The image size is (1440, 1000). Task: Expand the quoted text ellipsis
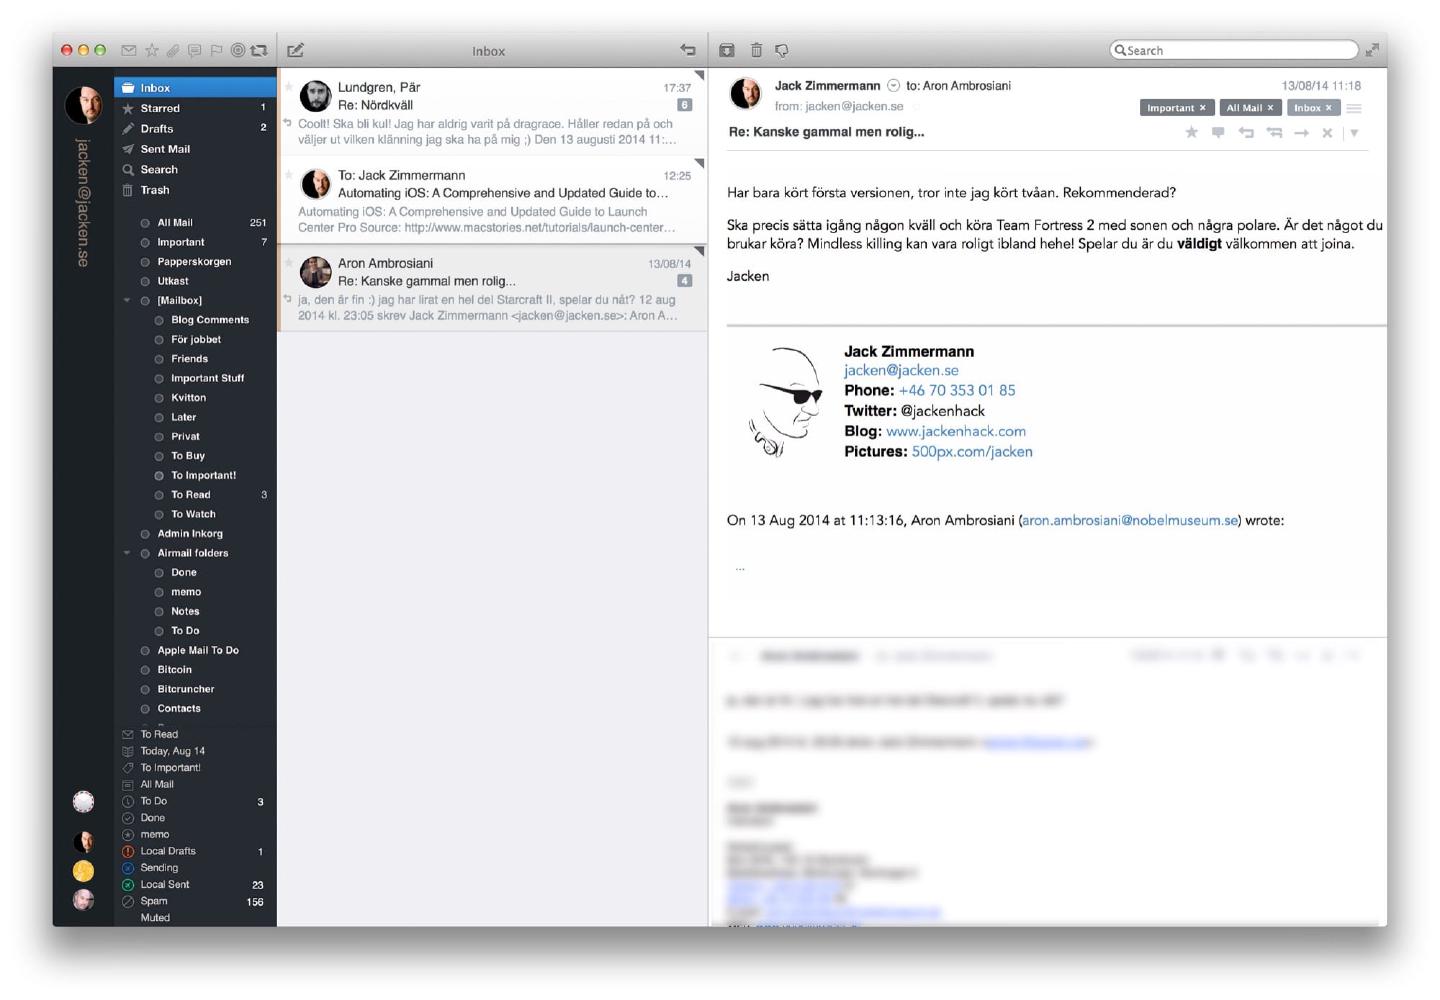point(740,568)
